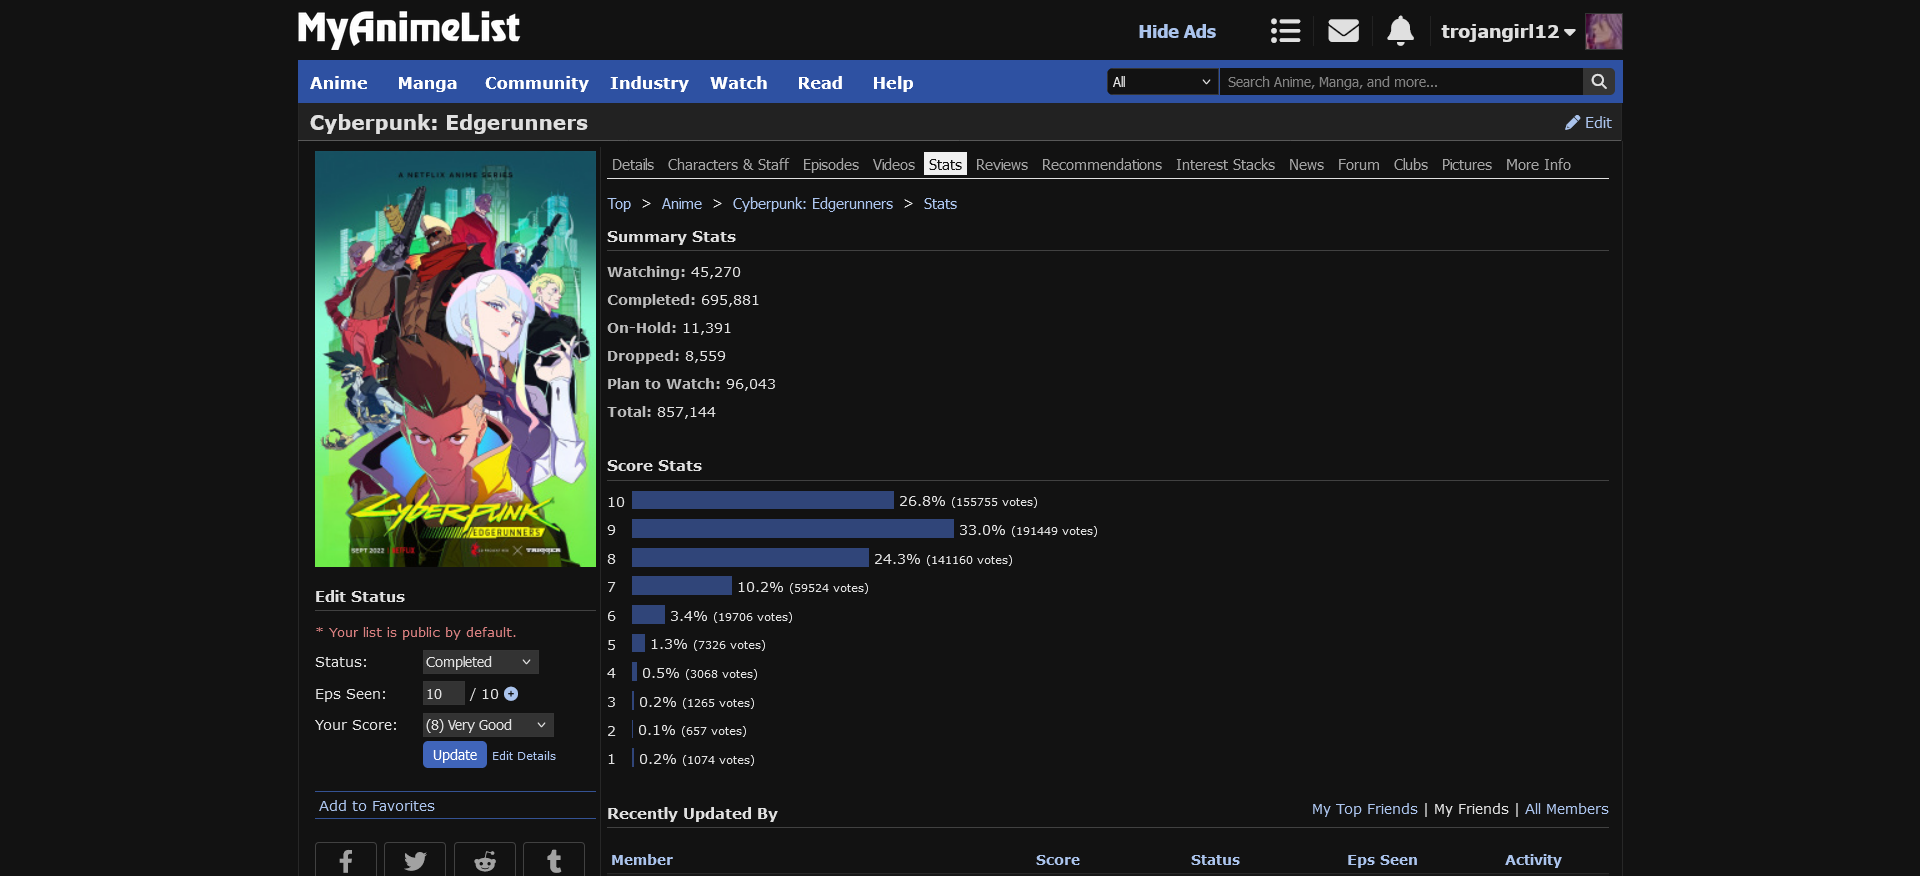The height and width of the screenshot is (876, 1920).
Task: Click the Score column header
Action: tap(1058, 860)
